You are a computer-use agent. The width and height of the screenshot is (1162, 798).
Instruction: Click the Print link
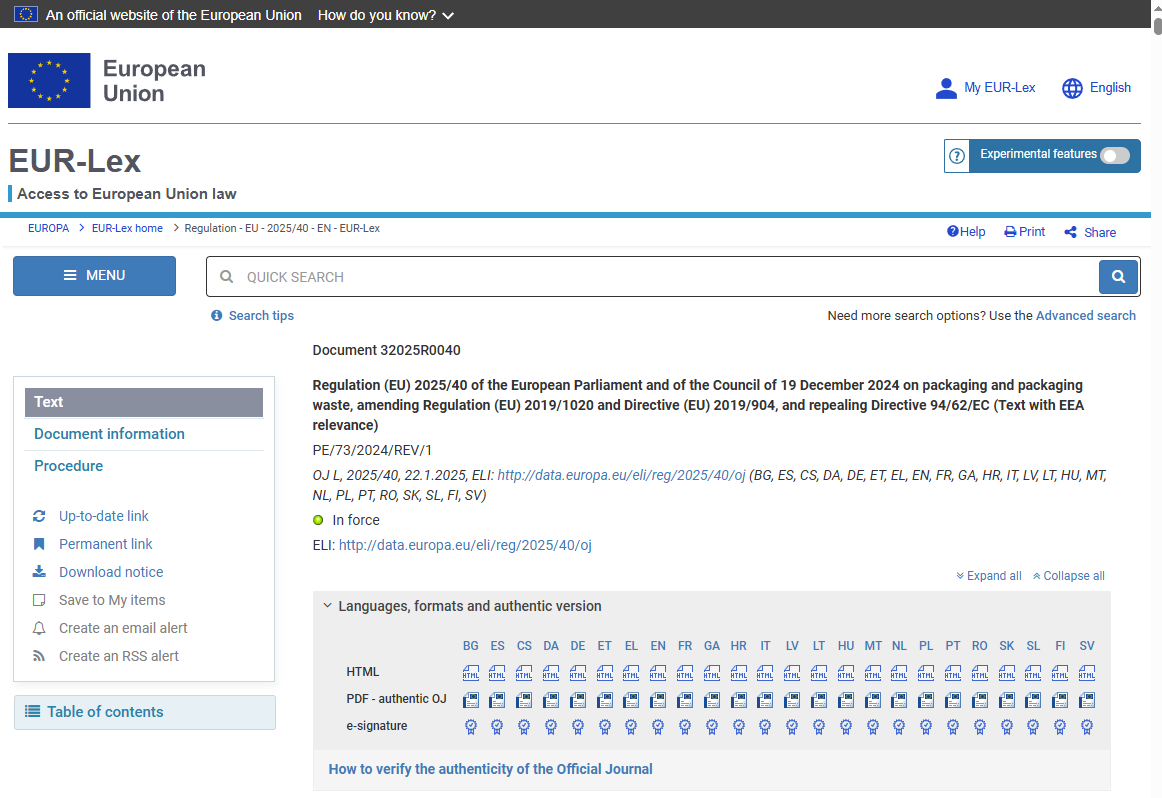pos(1024,232)
